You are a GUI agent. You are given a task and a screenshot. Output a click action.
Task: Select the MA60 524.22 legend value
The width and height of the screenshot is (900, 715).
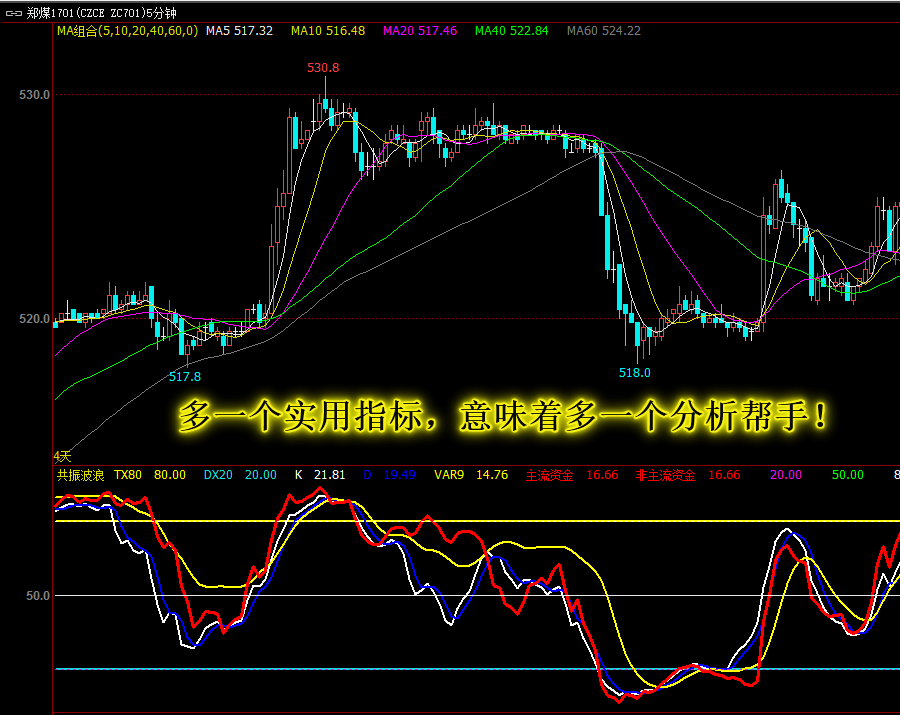pyautogui.click(x=604, y=31)
